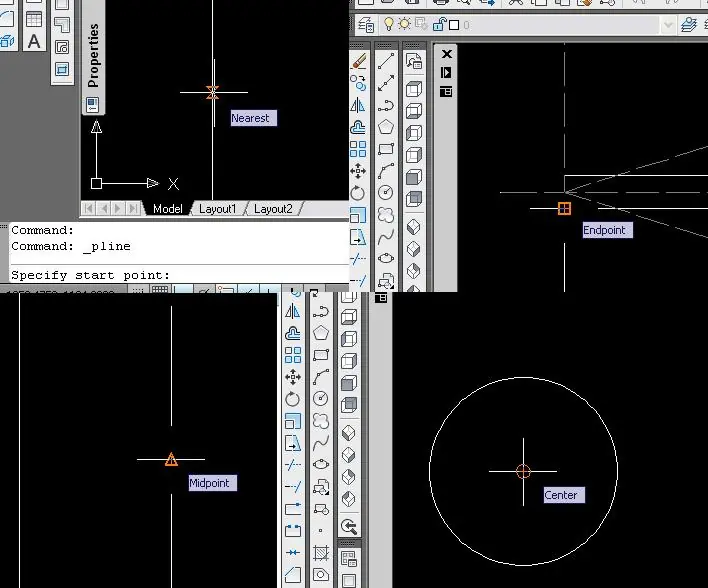This screenshot has width=708, height=588.
Task: Click the Center snap marker inside the circle
Action: pos(523,471)
